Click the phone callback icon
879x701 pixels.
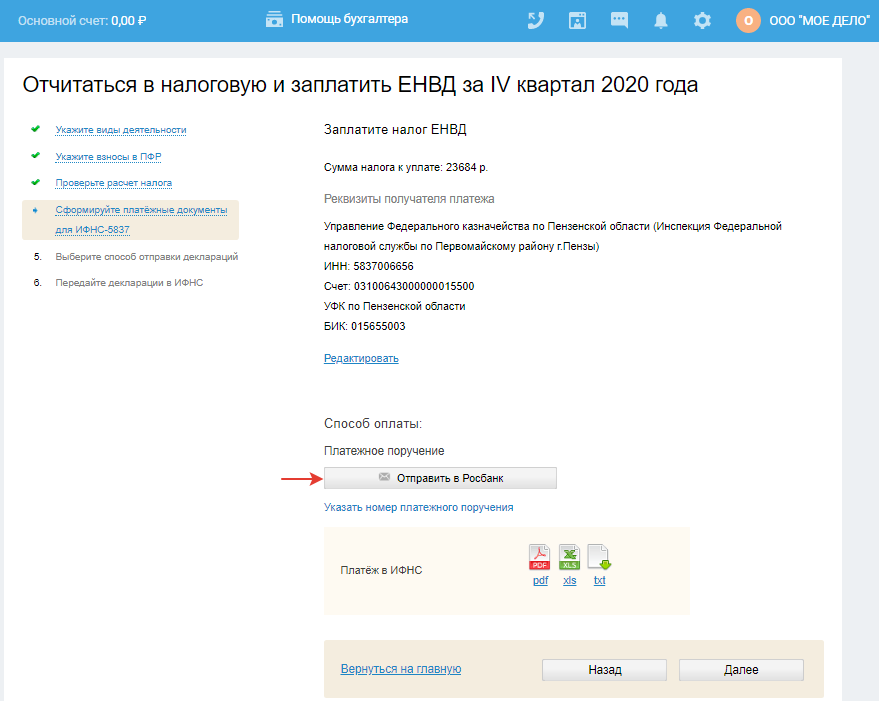[536, 20]
